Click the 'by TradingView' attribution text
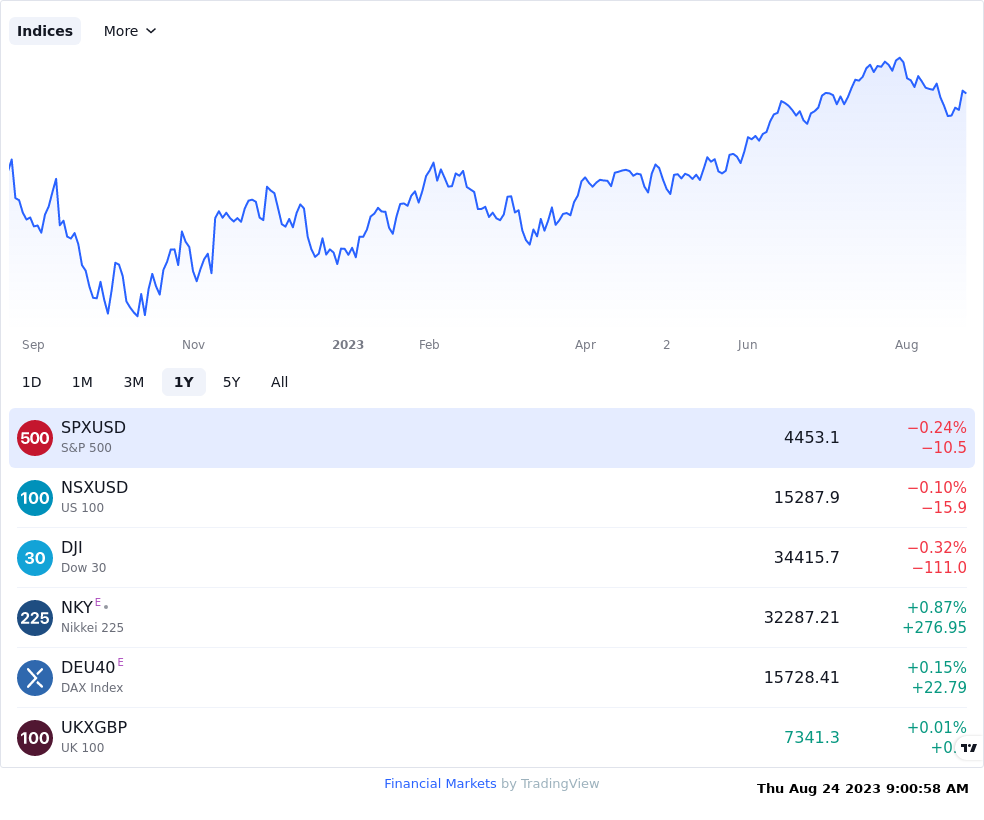Image resolution: width=984 pixels, height=820 pixels. tap(550, 784)
